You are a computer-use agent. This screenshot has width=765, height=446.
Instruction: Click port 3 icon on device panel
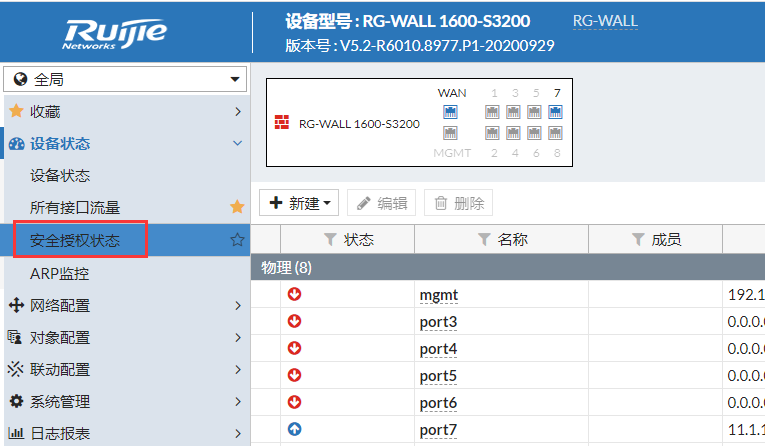coord(513,112)
